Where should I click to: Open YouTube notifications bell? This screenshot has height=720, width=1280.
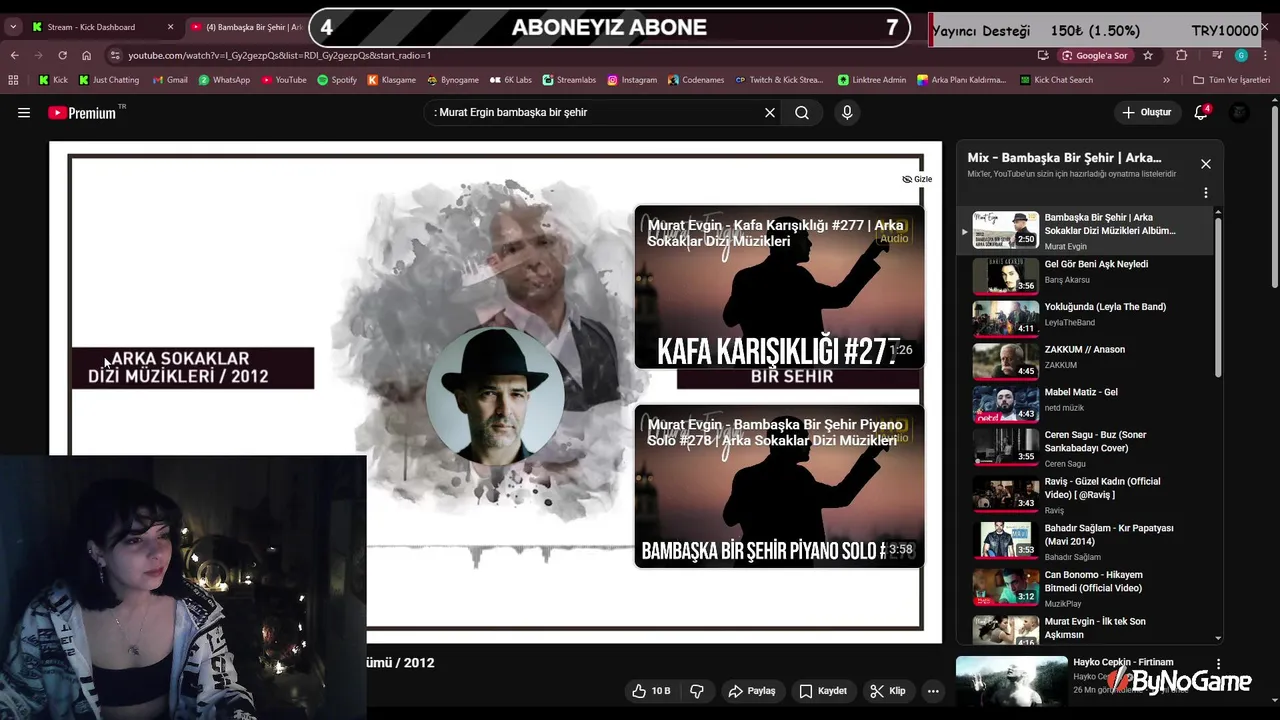[x=1201, y=113]
